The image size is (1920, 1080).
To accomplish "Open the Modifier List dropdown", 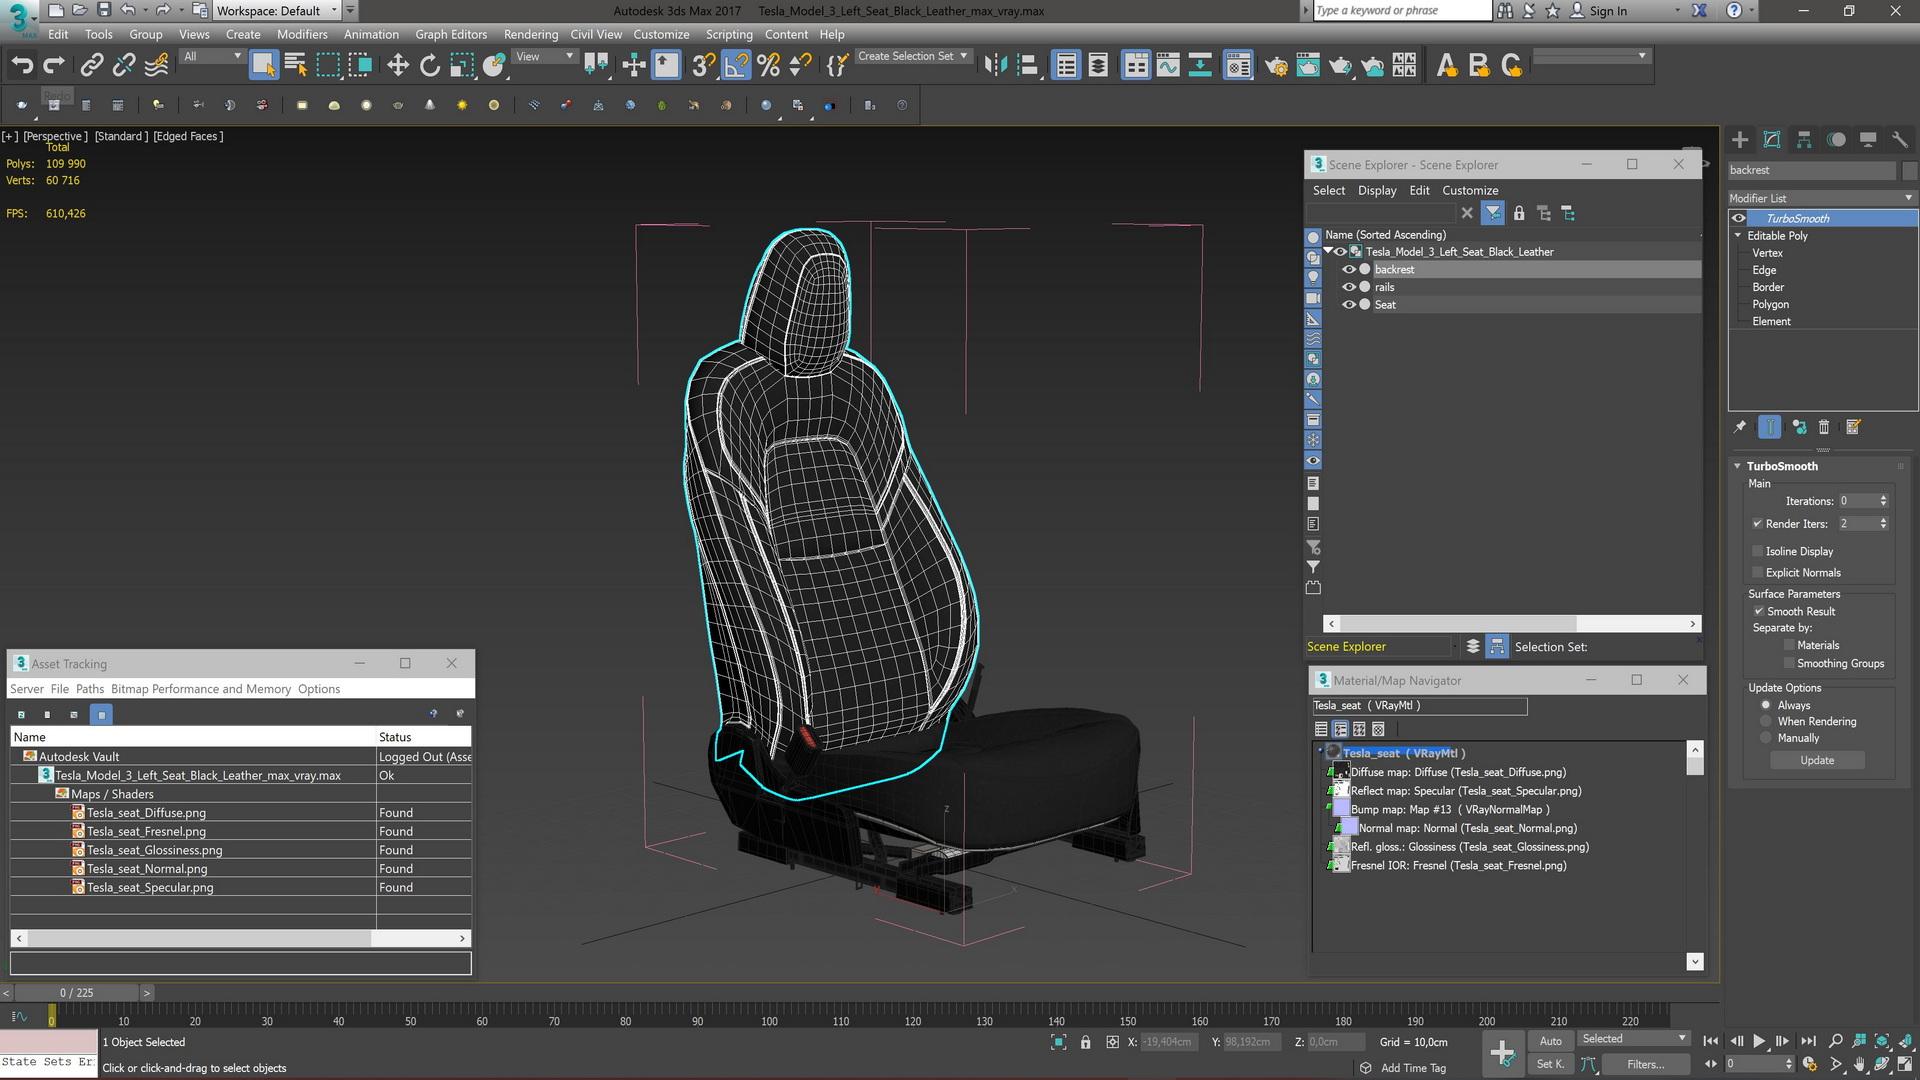I will 1822,198.
